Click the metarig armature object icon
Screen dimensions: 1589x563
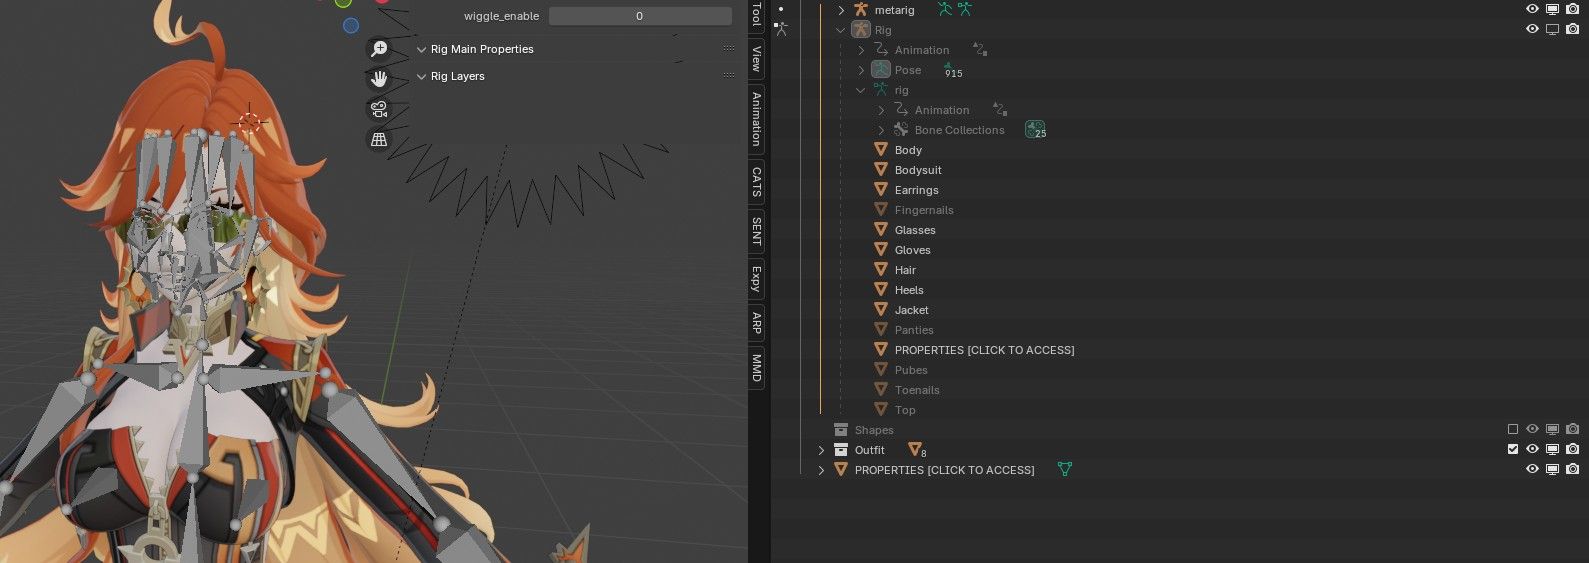coord(860,10)
